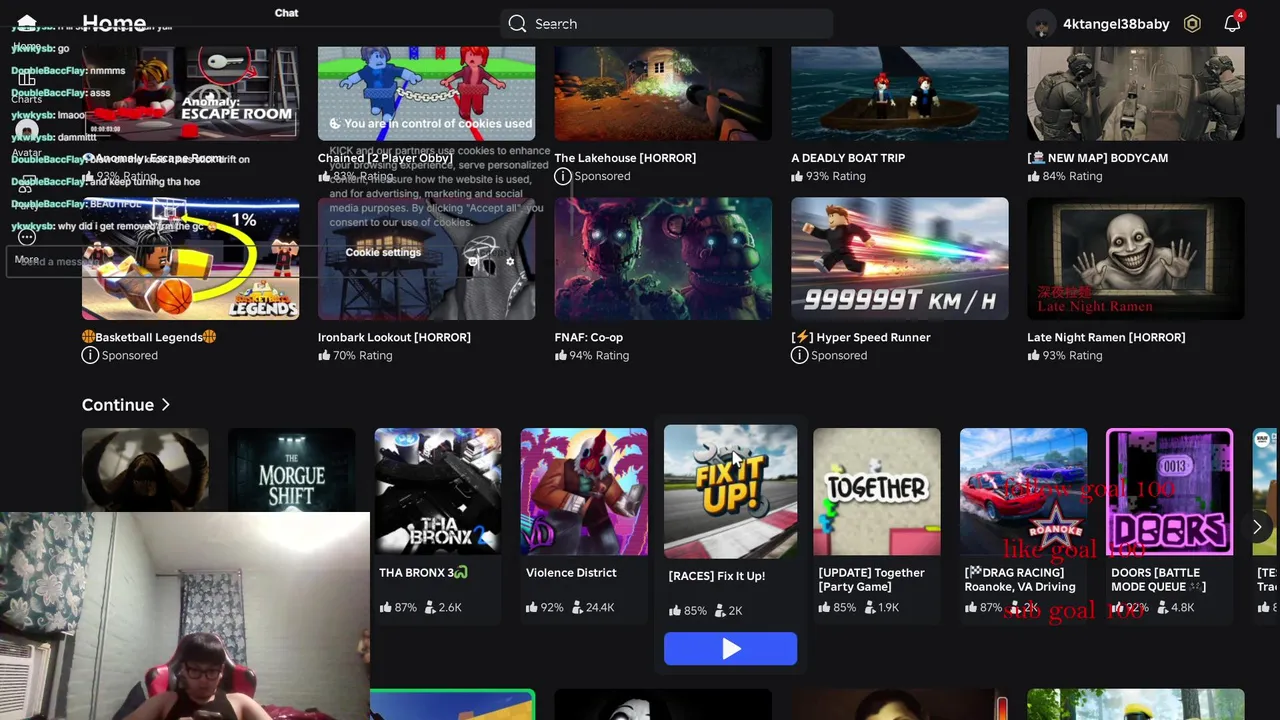The image size is (1280, 720).
Task: Open the FNAF: Co-op thumbnail
Action: click(x=663, y=258)
